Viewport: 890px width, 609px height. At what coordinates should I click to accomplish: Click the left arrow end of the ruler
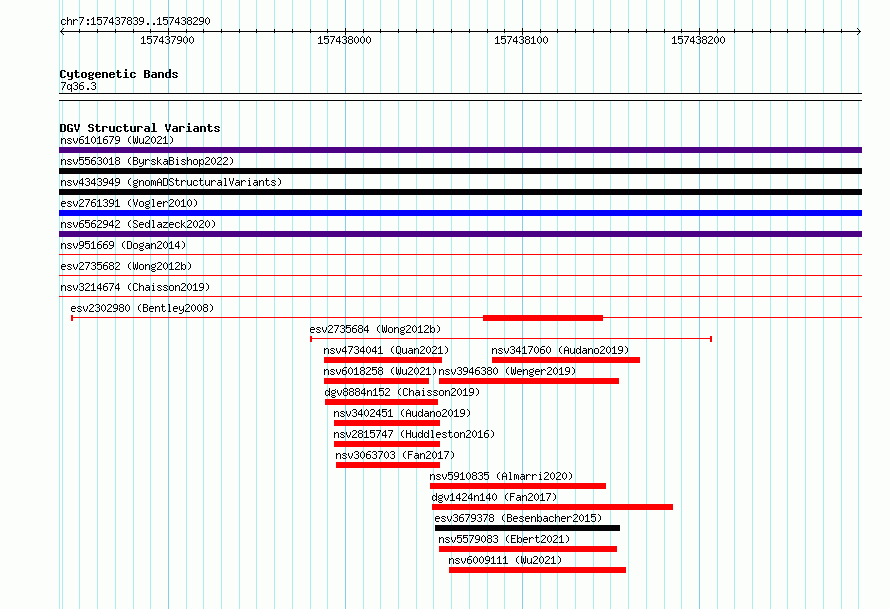tap(62, 32)
